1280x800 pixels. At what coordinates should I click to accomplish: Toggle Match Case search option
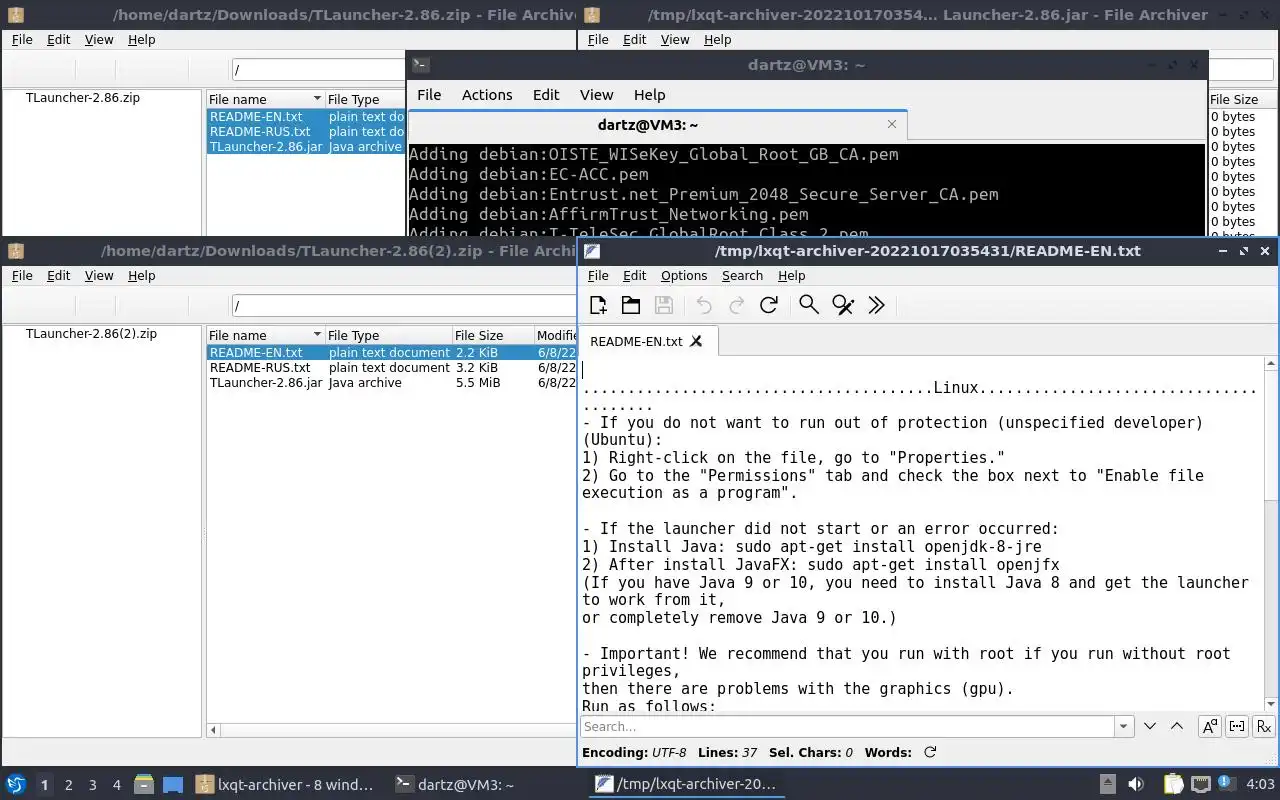coord(1210,726)
